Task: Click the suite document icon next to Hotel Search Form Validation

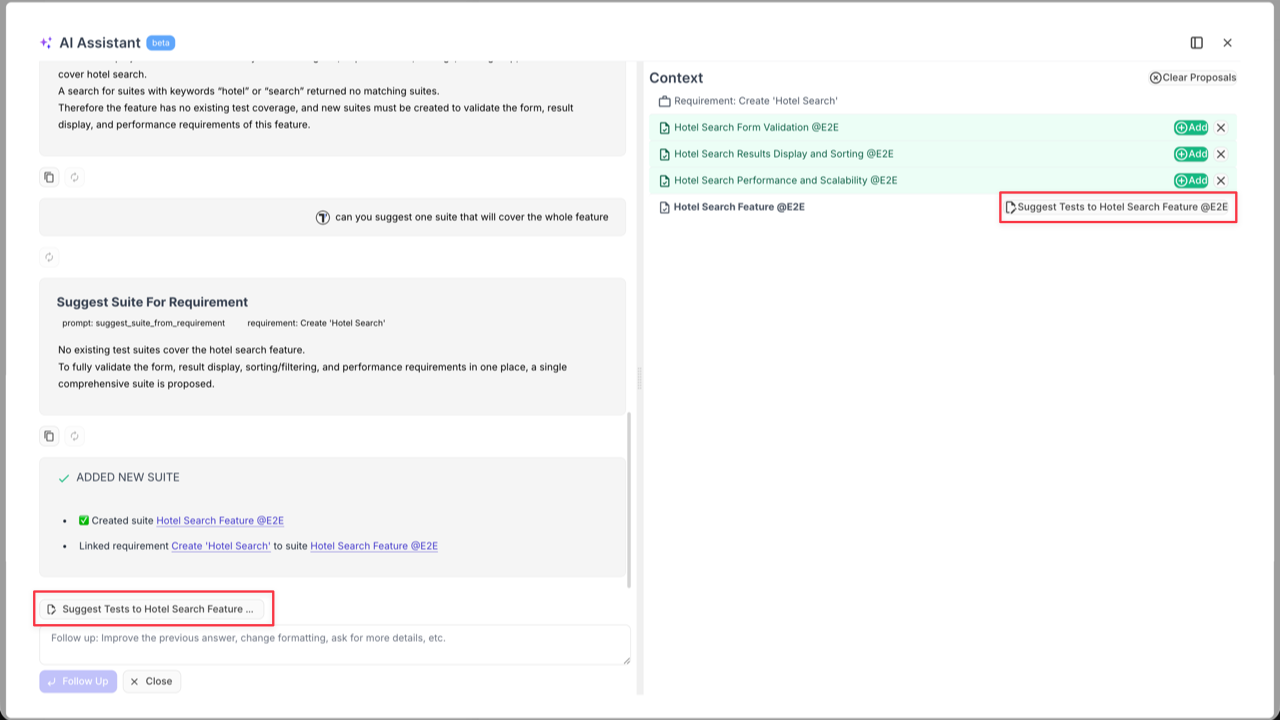Action: [664, 127]
